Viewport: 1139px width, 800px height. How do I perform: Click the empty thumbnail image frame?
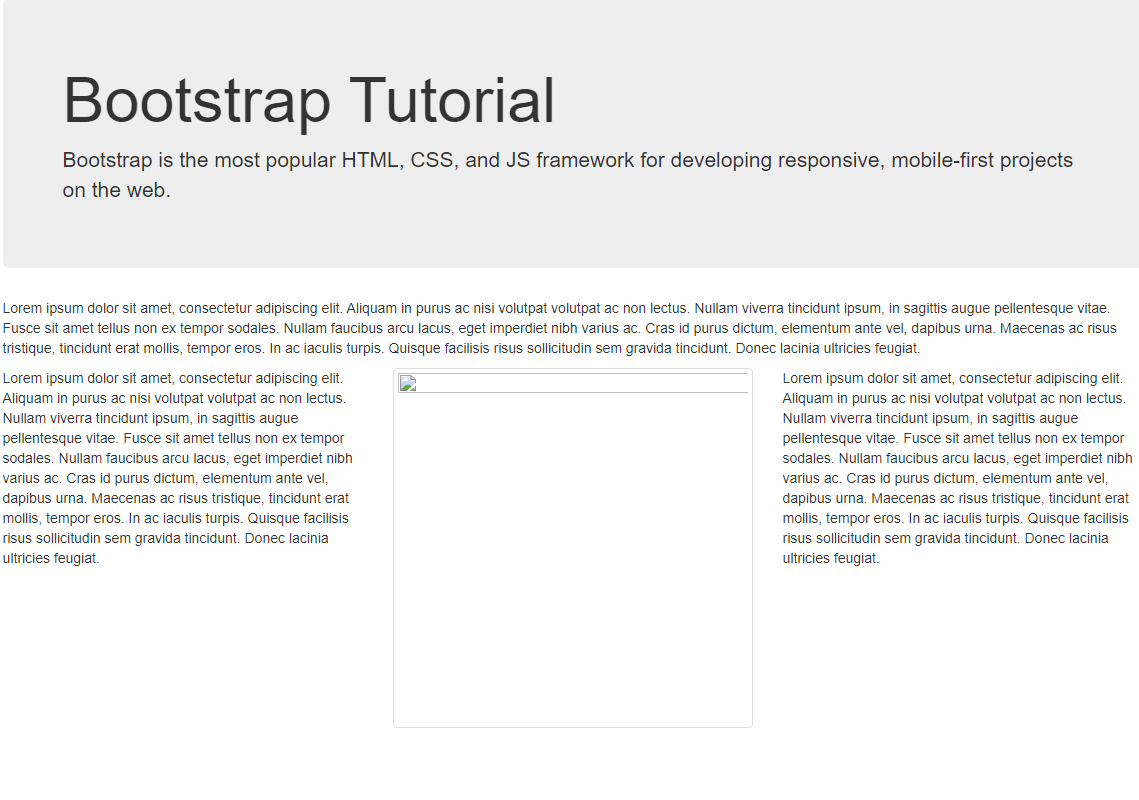click(573, 548)
